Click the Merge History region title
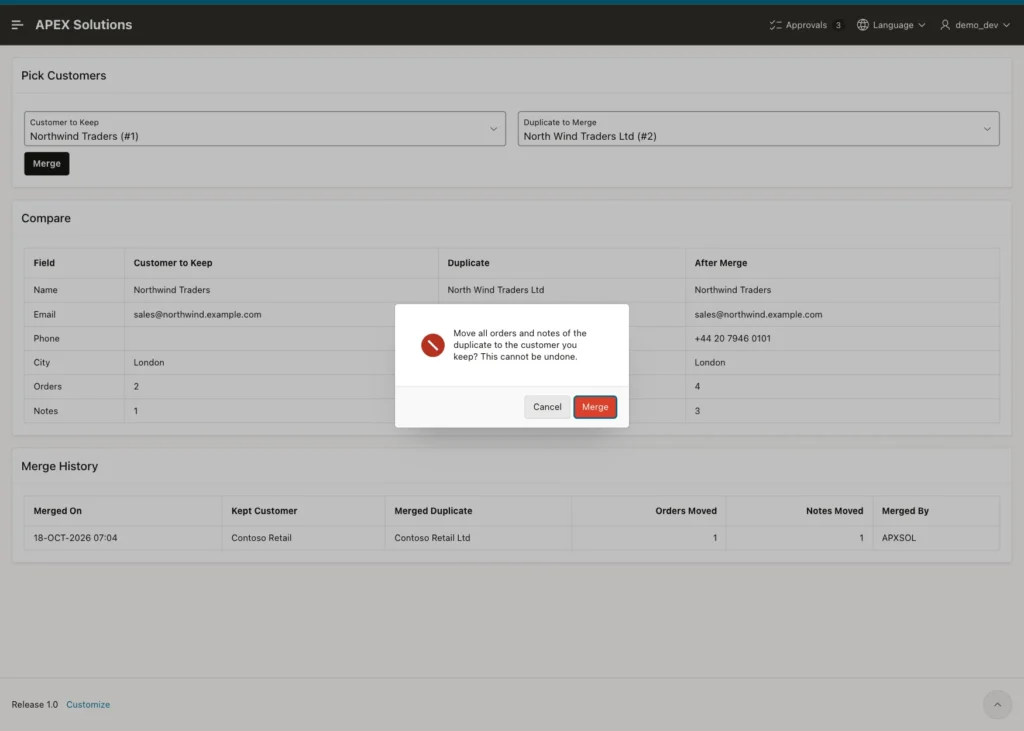 point(59,466)
